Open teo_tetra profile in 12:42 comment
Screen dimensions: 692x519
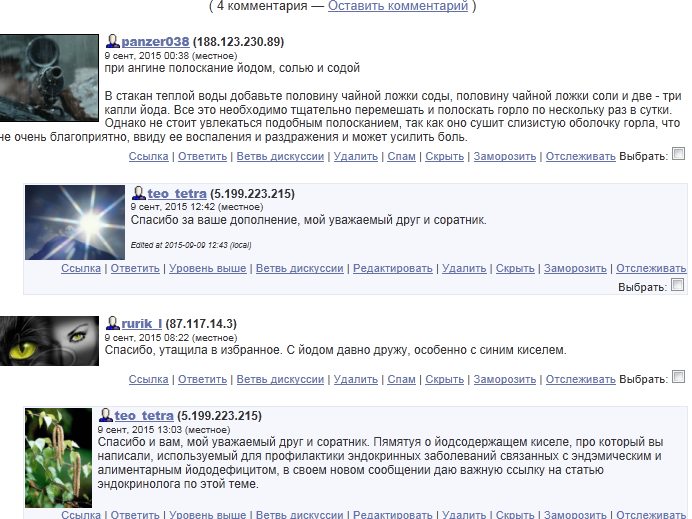click(x=177, y=193)
